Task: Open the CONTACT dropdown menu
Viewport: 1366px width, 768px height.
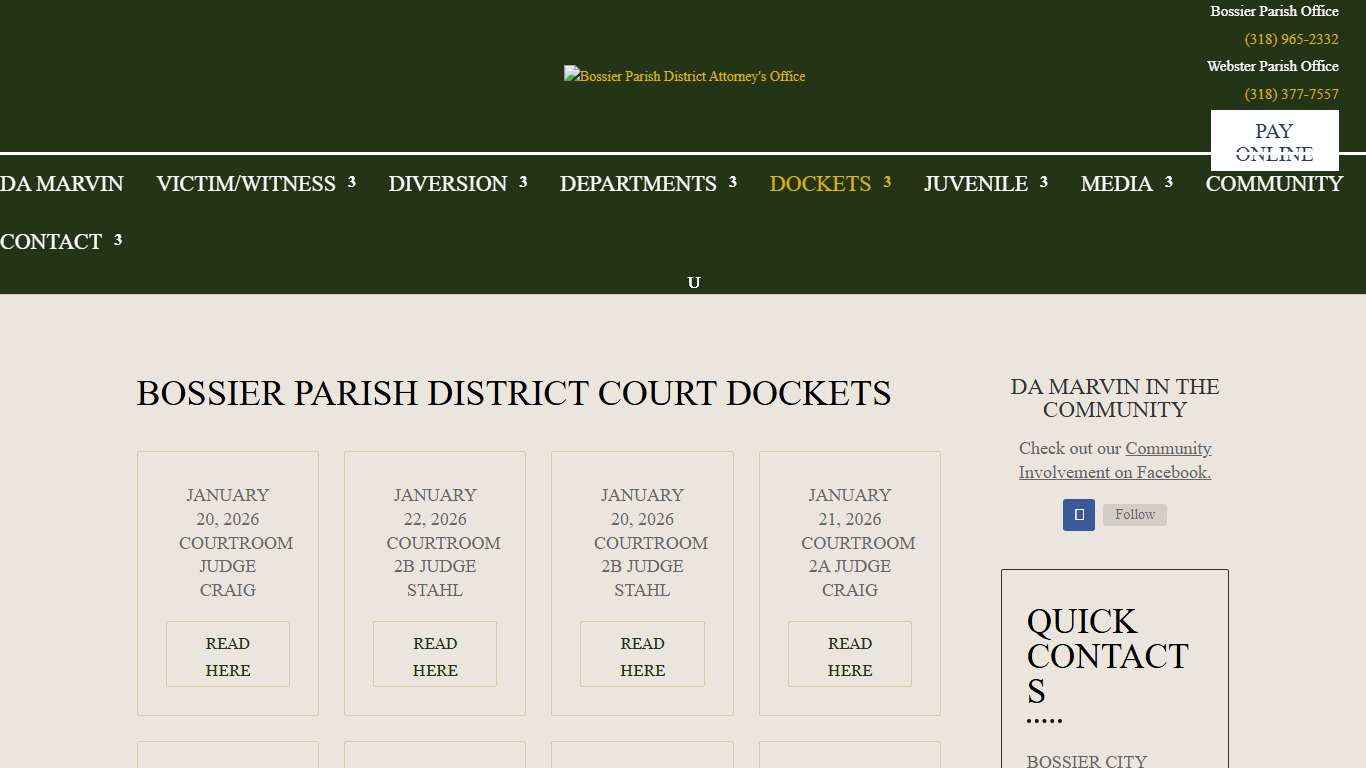Action: (x=50, y=241)
